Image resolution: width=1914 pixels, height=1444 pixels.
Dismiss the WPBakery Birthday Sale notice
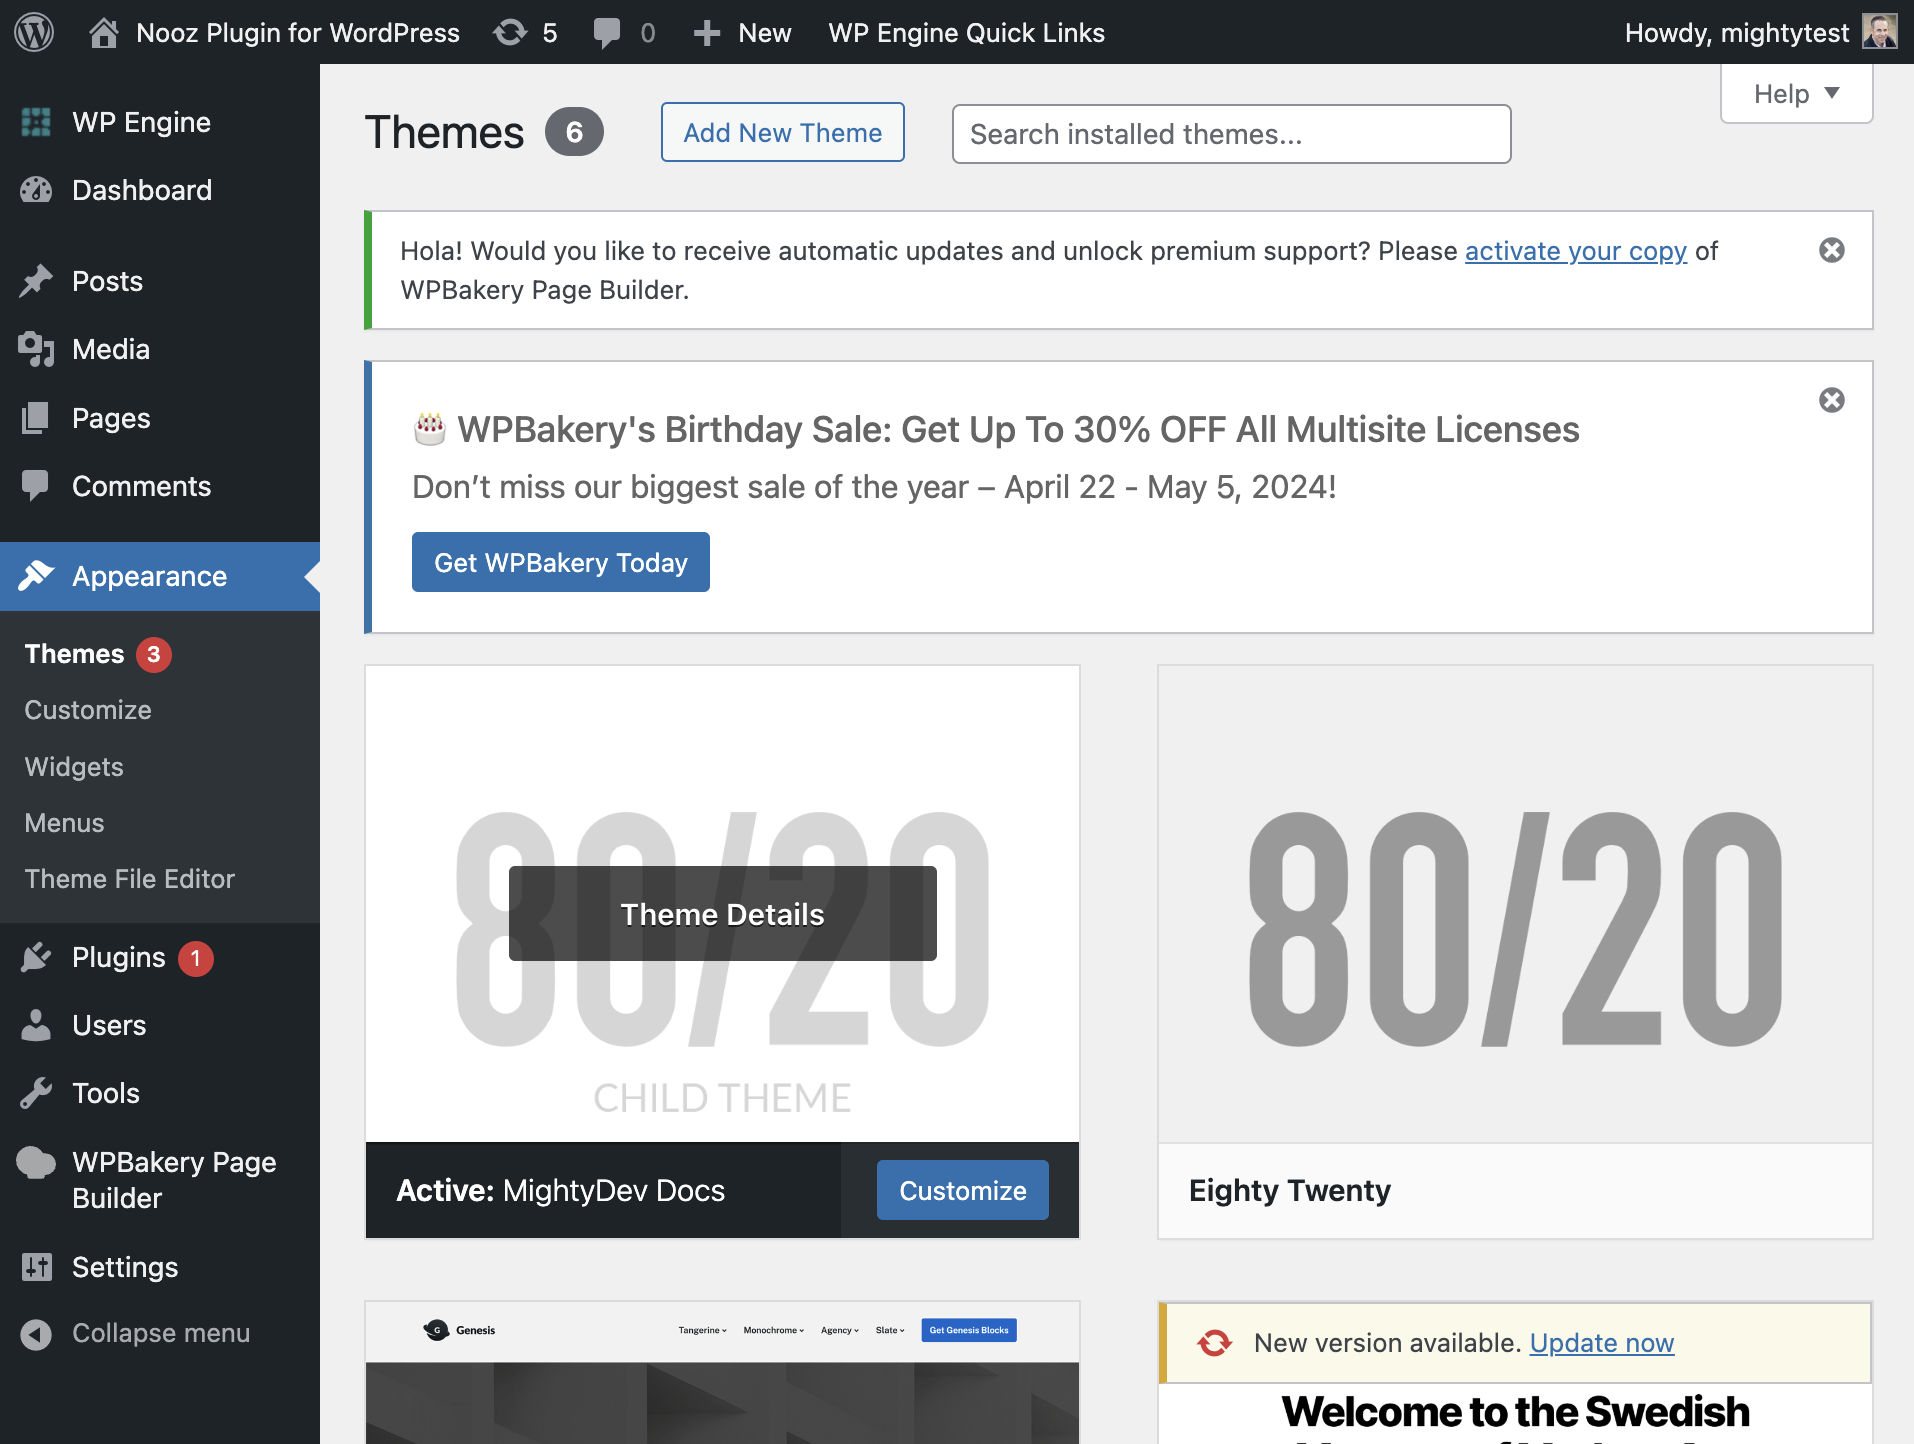coord(1832,400)
